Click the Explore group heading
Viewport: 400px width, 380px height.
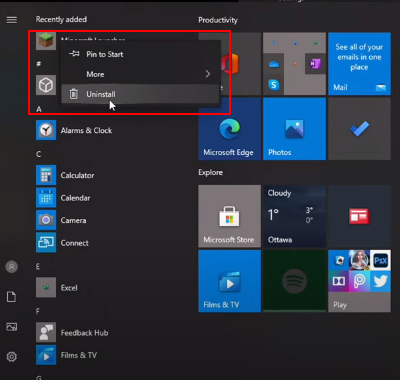tap(211, 173)
